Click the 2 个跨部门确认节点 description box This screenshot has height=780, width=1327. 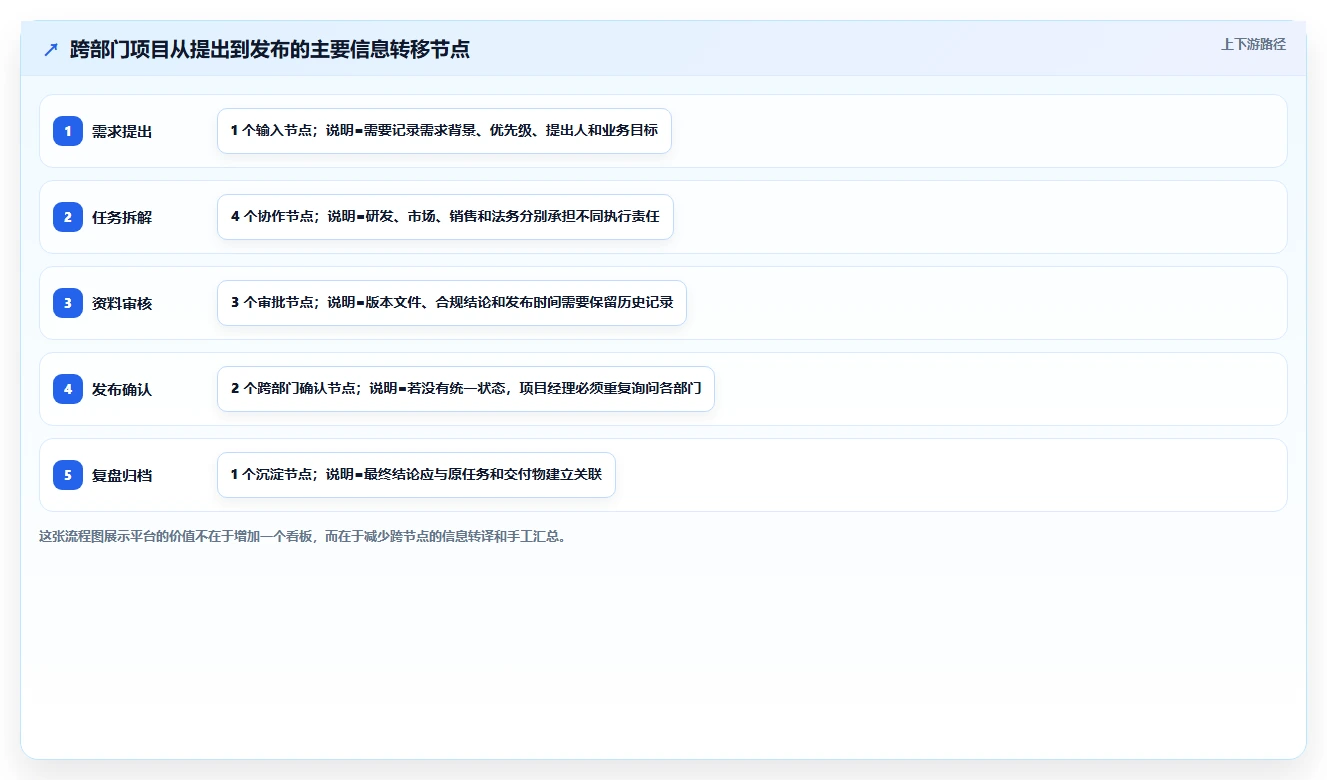466,389
